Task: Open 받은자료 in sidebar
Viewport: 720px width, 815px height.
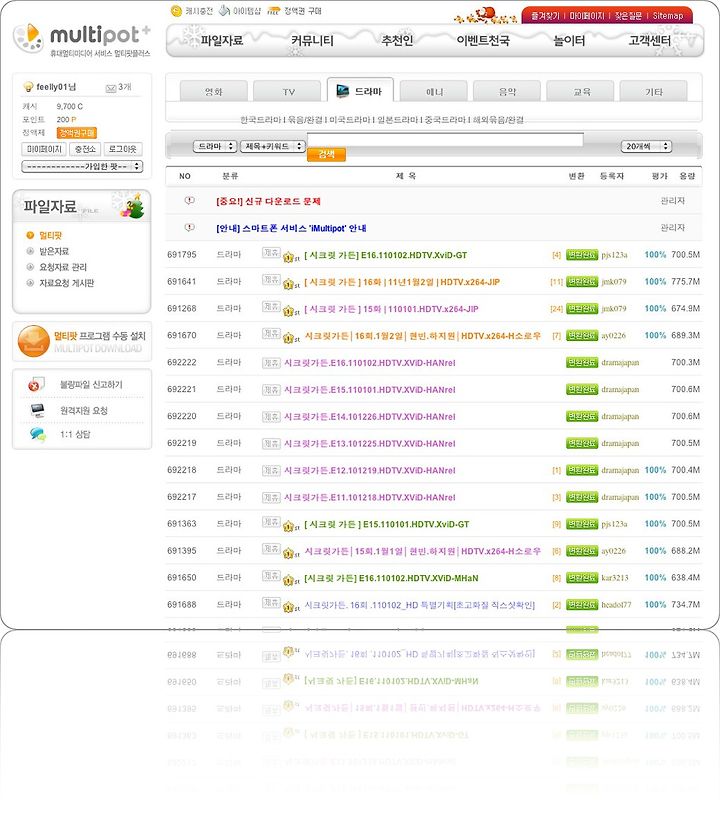Action: 54,251
